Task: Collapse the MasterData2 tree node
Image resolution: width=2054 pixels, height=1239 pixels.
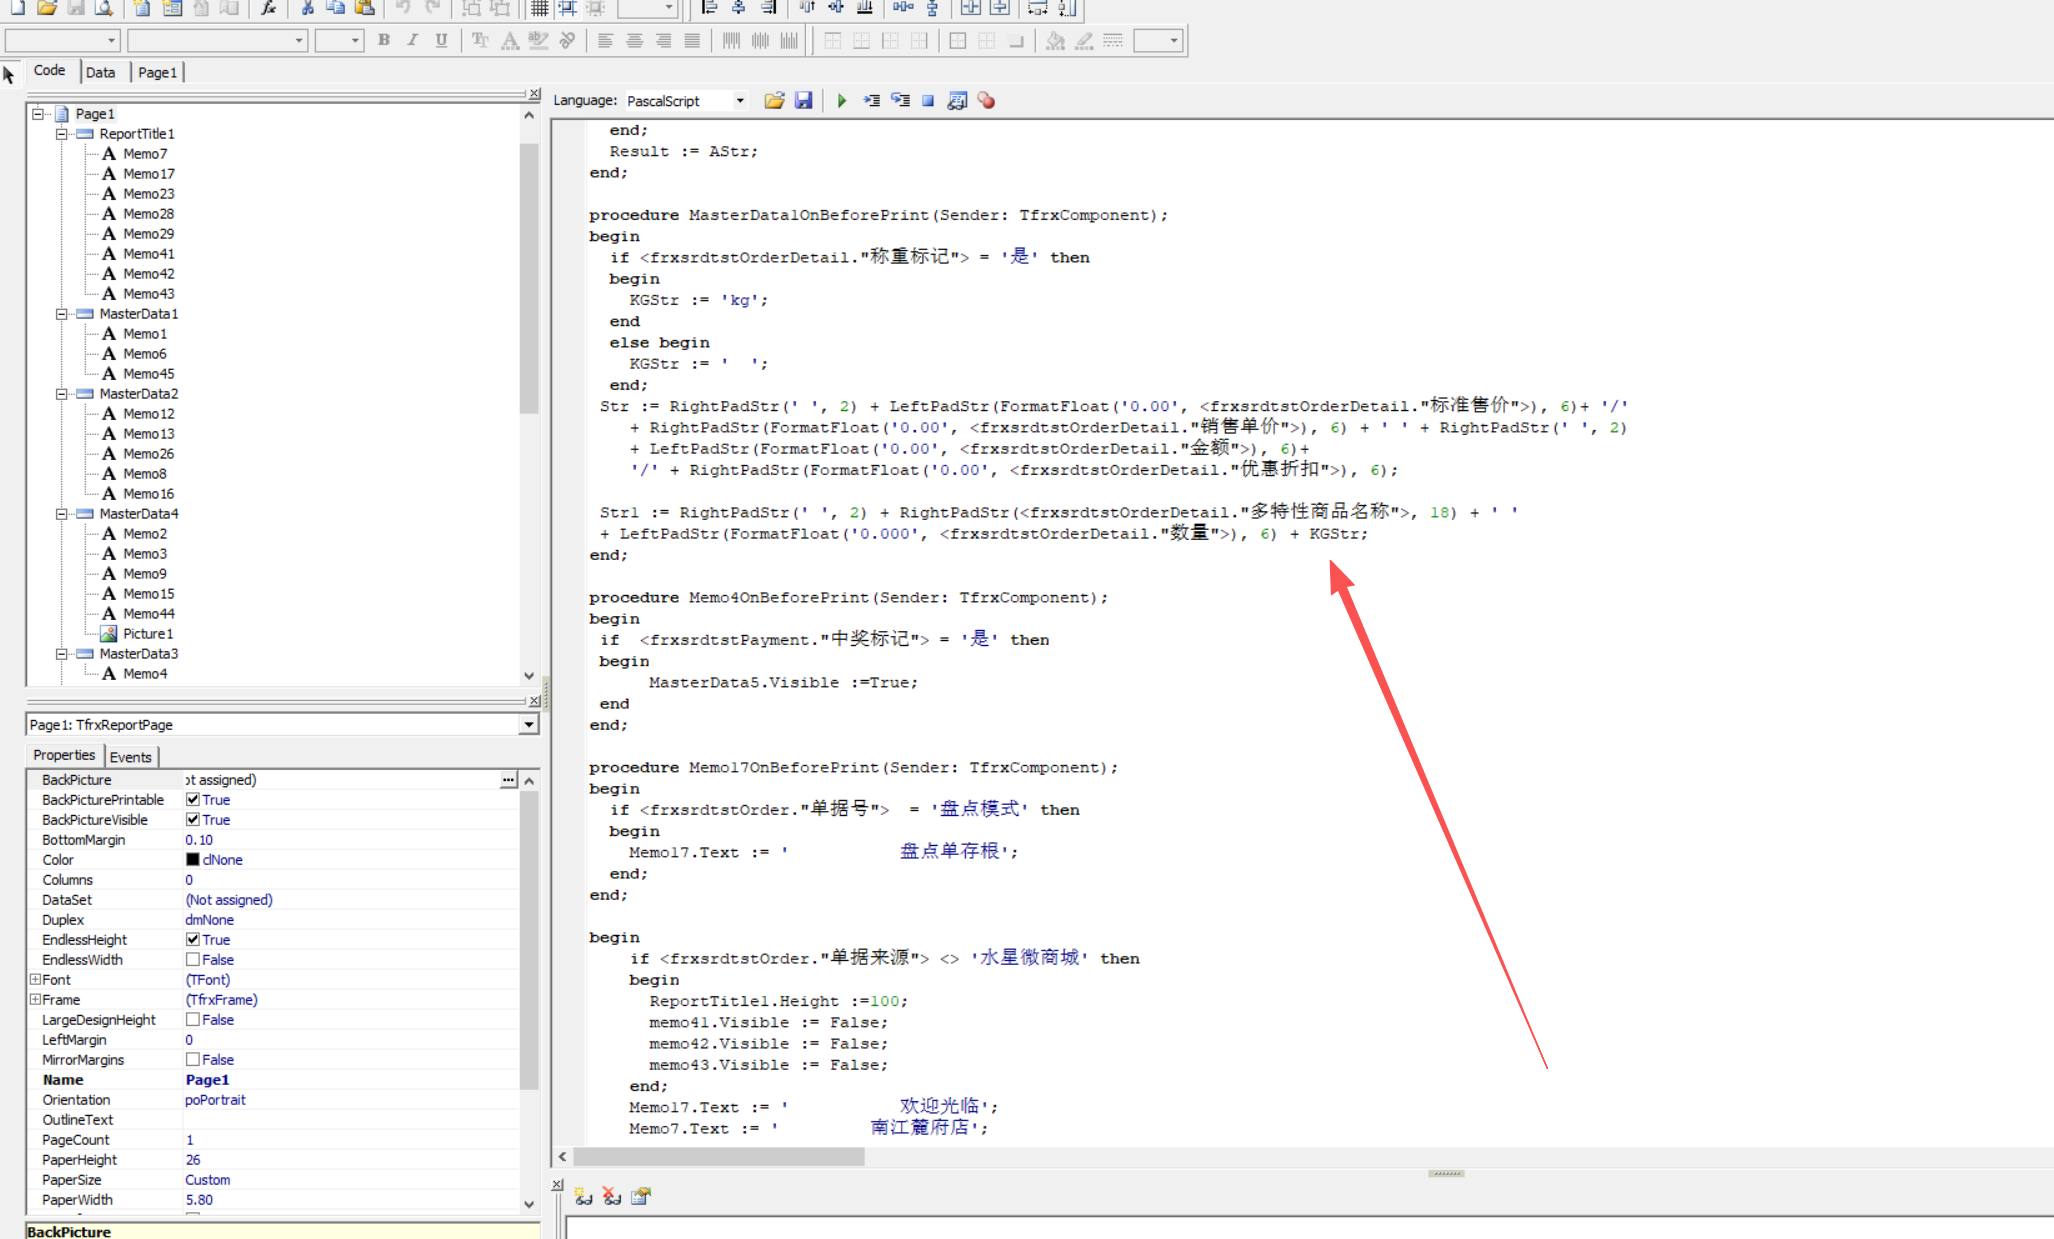Action: tap(61, 394)
